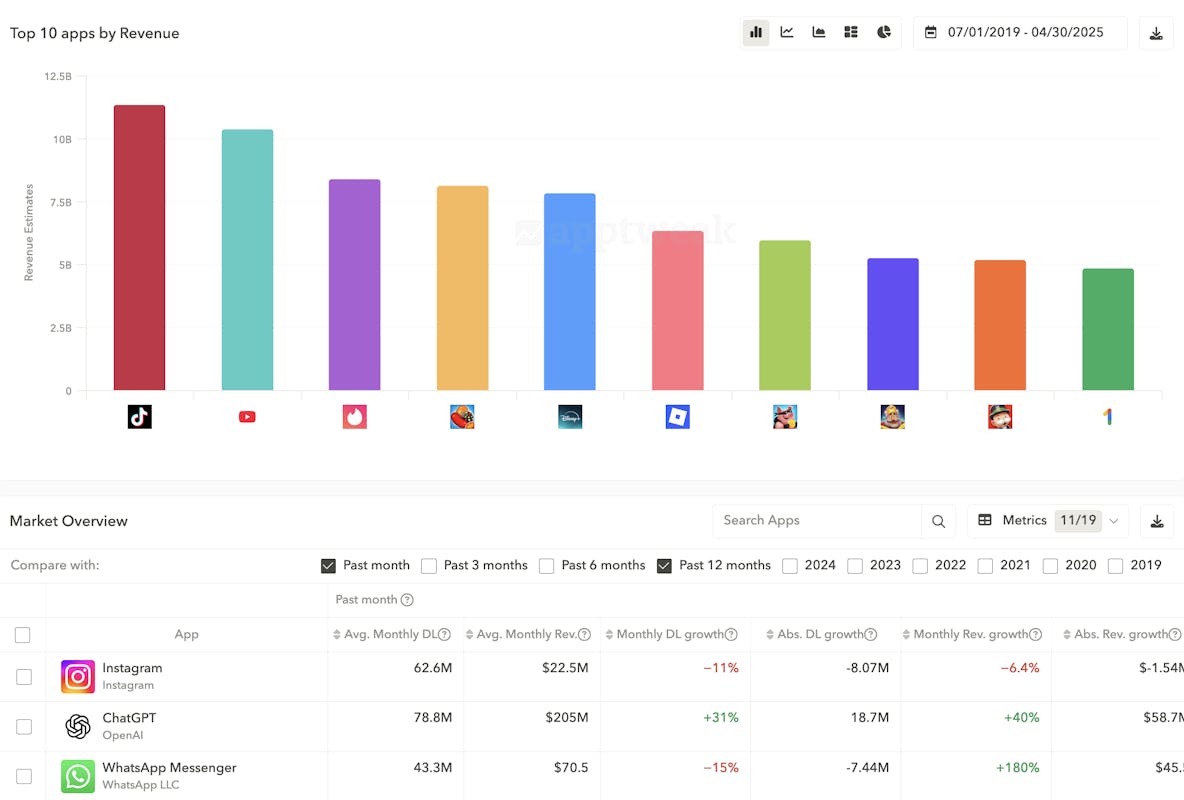This screenshot has height=800, width=1184.
Task: Select the Instagram row checkbox
Action: [24, 677]
